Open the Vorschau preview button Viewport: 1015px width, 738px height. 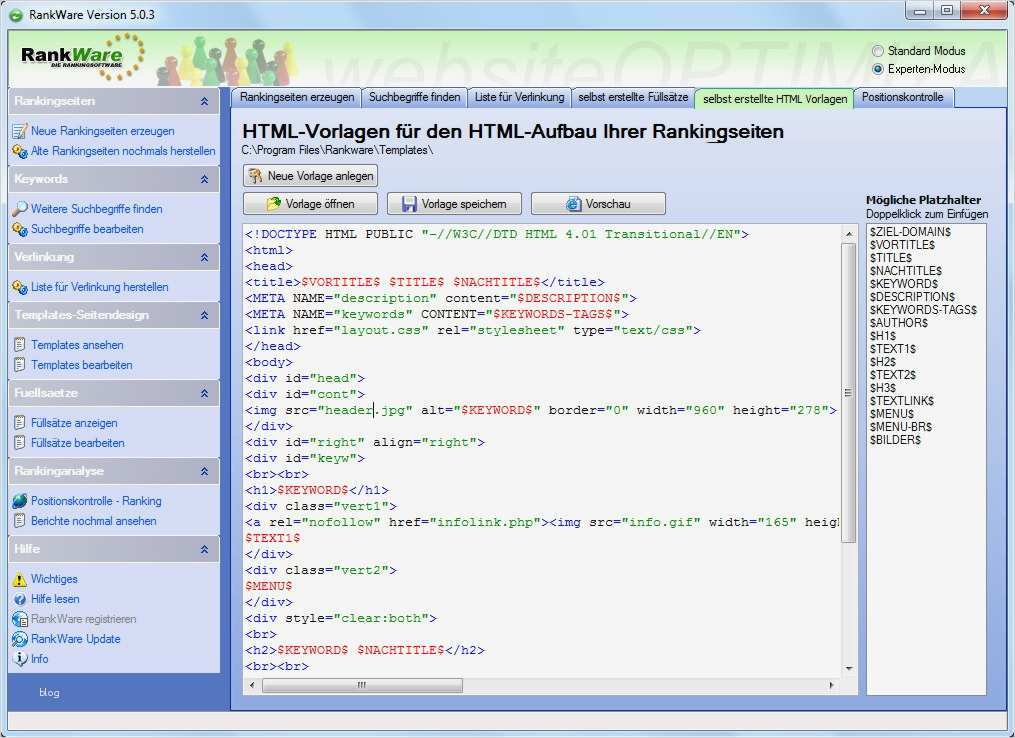pos(598,204)
